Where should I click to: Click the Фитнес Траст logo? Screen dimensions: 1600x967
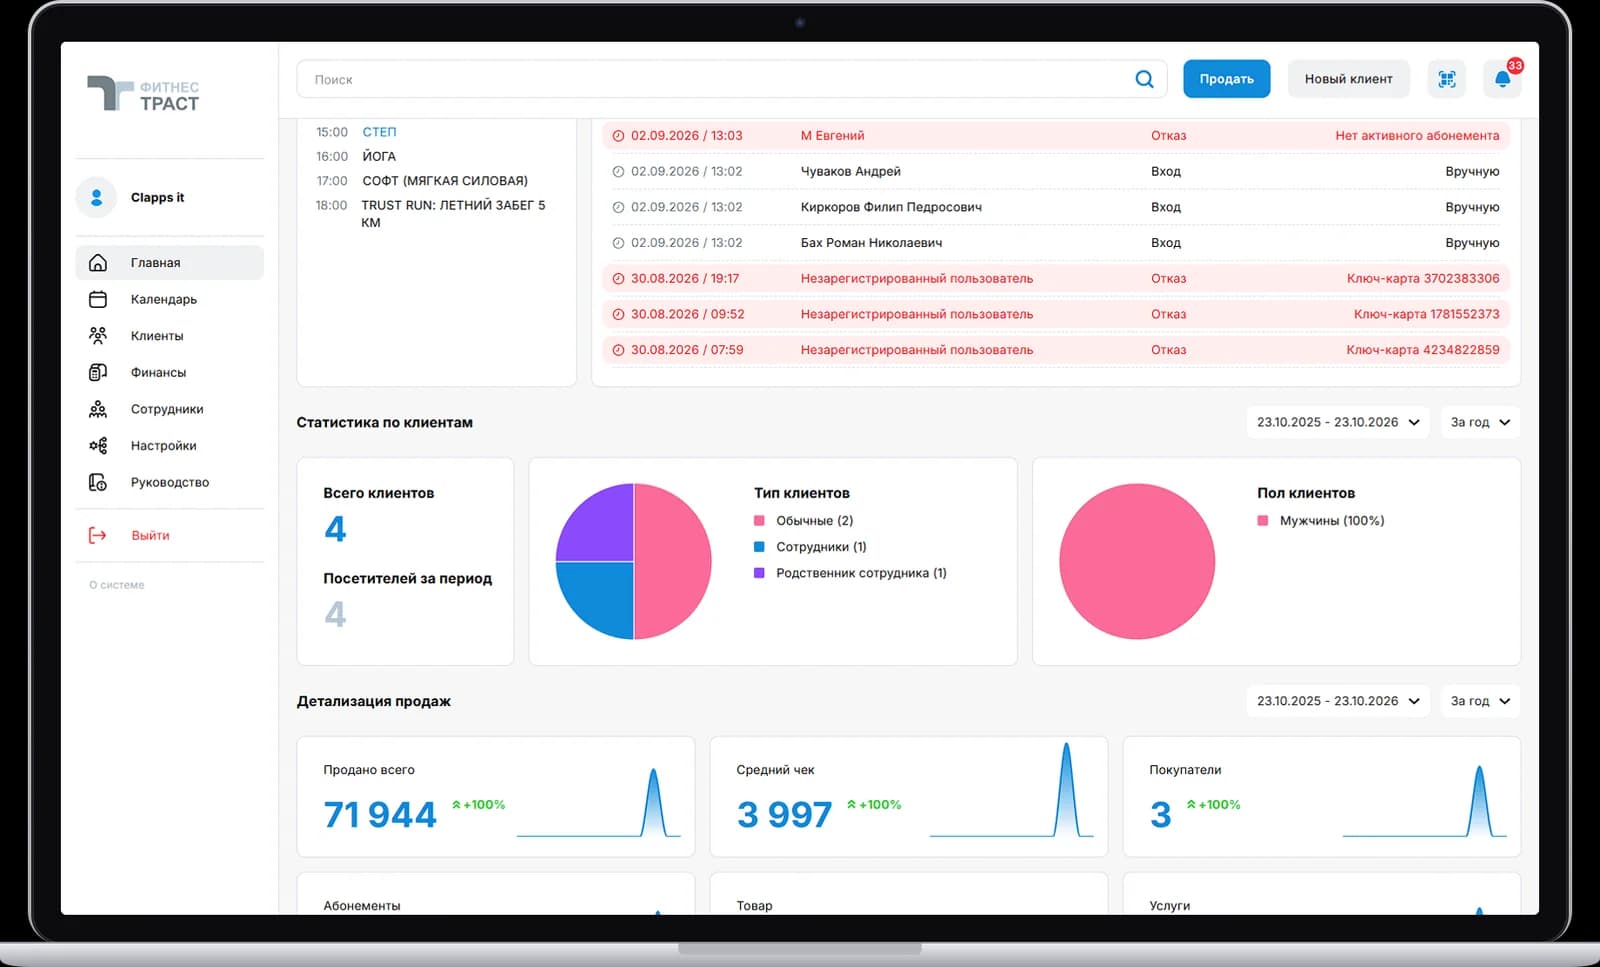[143, 94]
